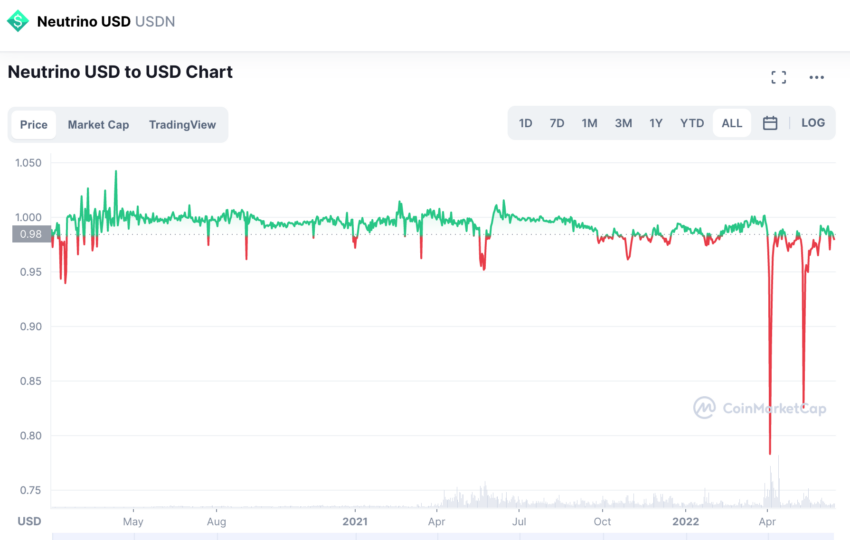
Task: Click the April 2022 price crash low point
Action: [770, 453]
